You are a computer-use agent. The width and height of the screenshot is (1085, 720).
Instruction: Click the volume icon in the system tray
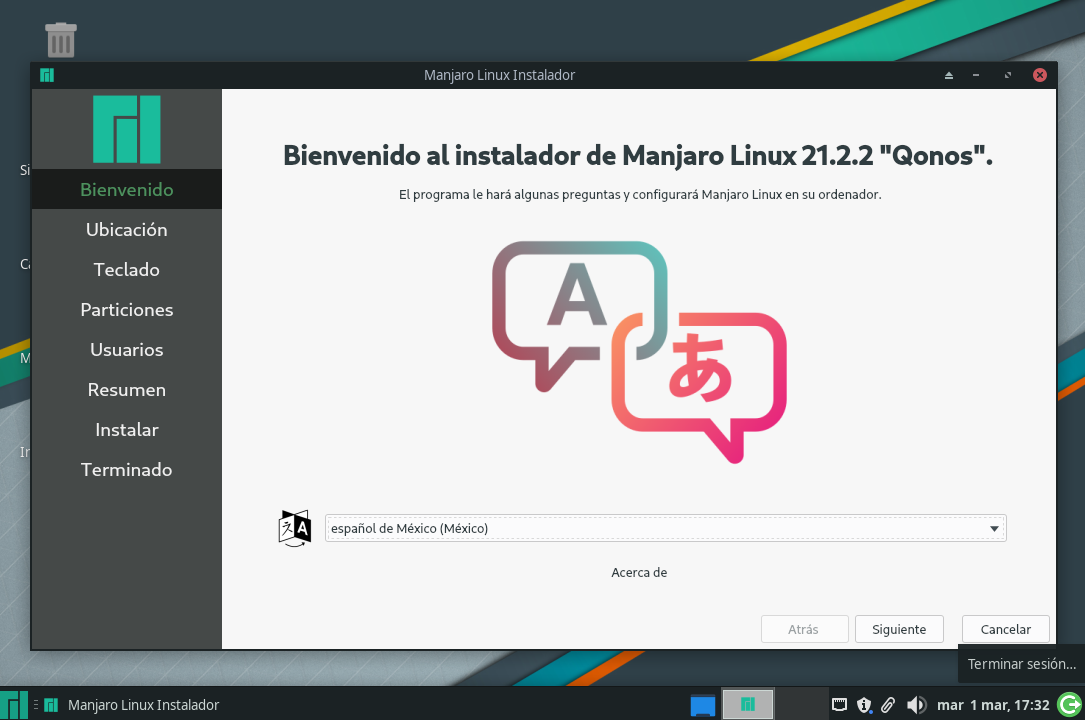click(x=915, y=704)
